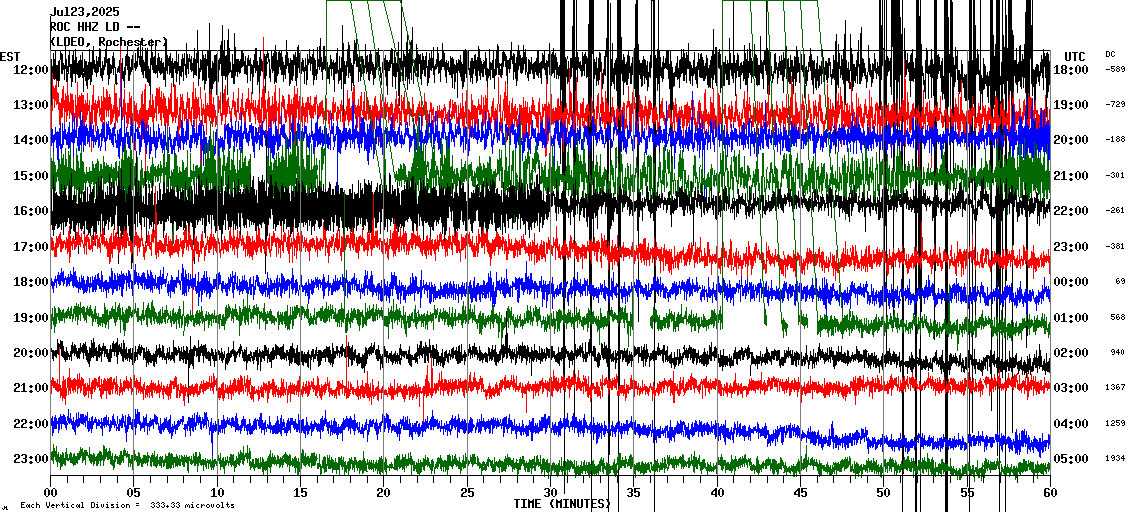Click the 60 minute axis tick label

pos(1050,493)
